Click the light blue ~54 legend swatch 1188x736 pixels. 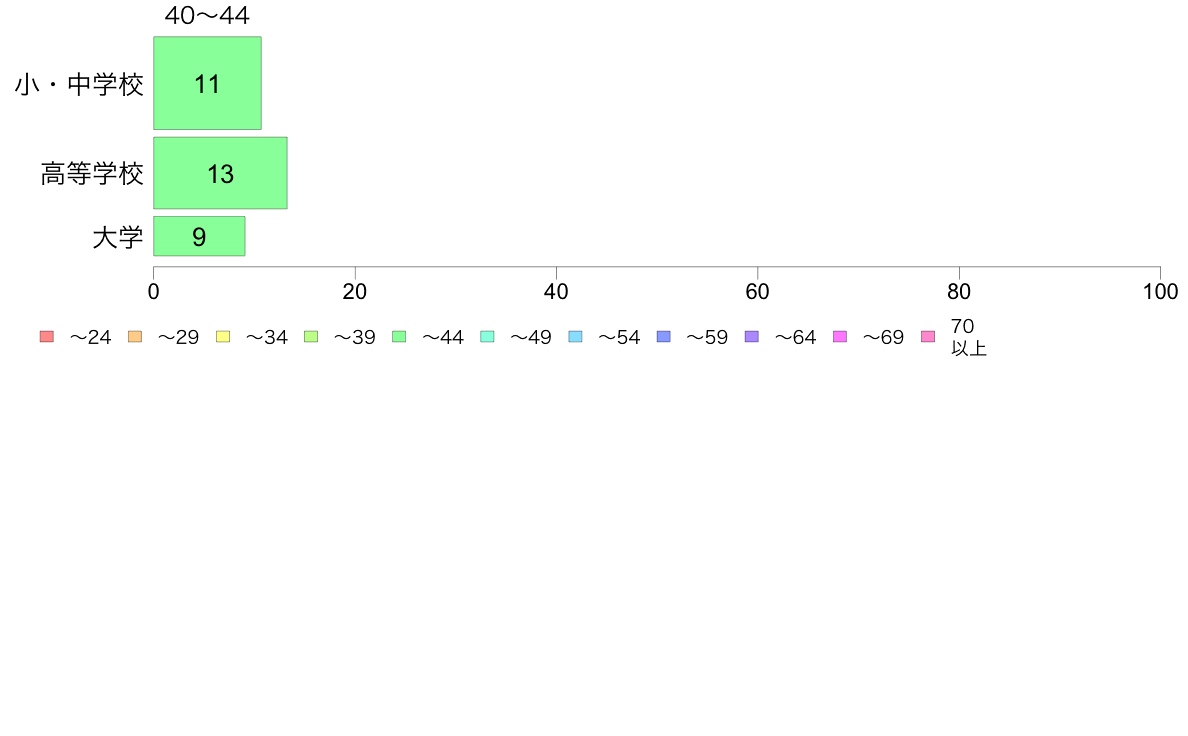(575, 337)
